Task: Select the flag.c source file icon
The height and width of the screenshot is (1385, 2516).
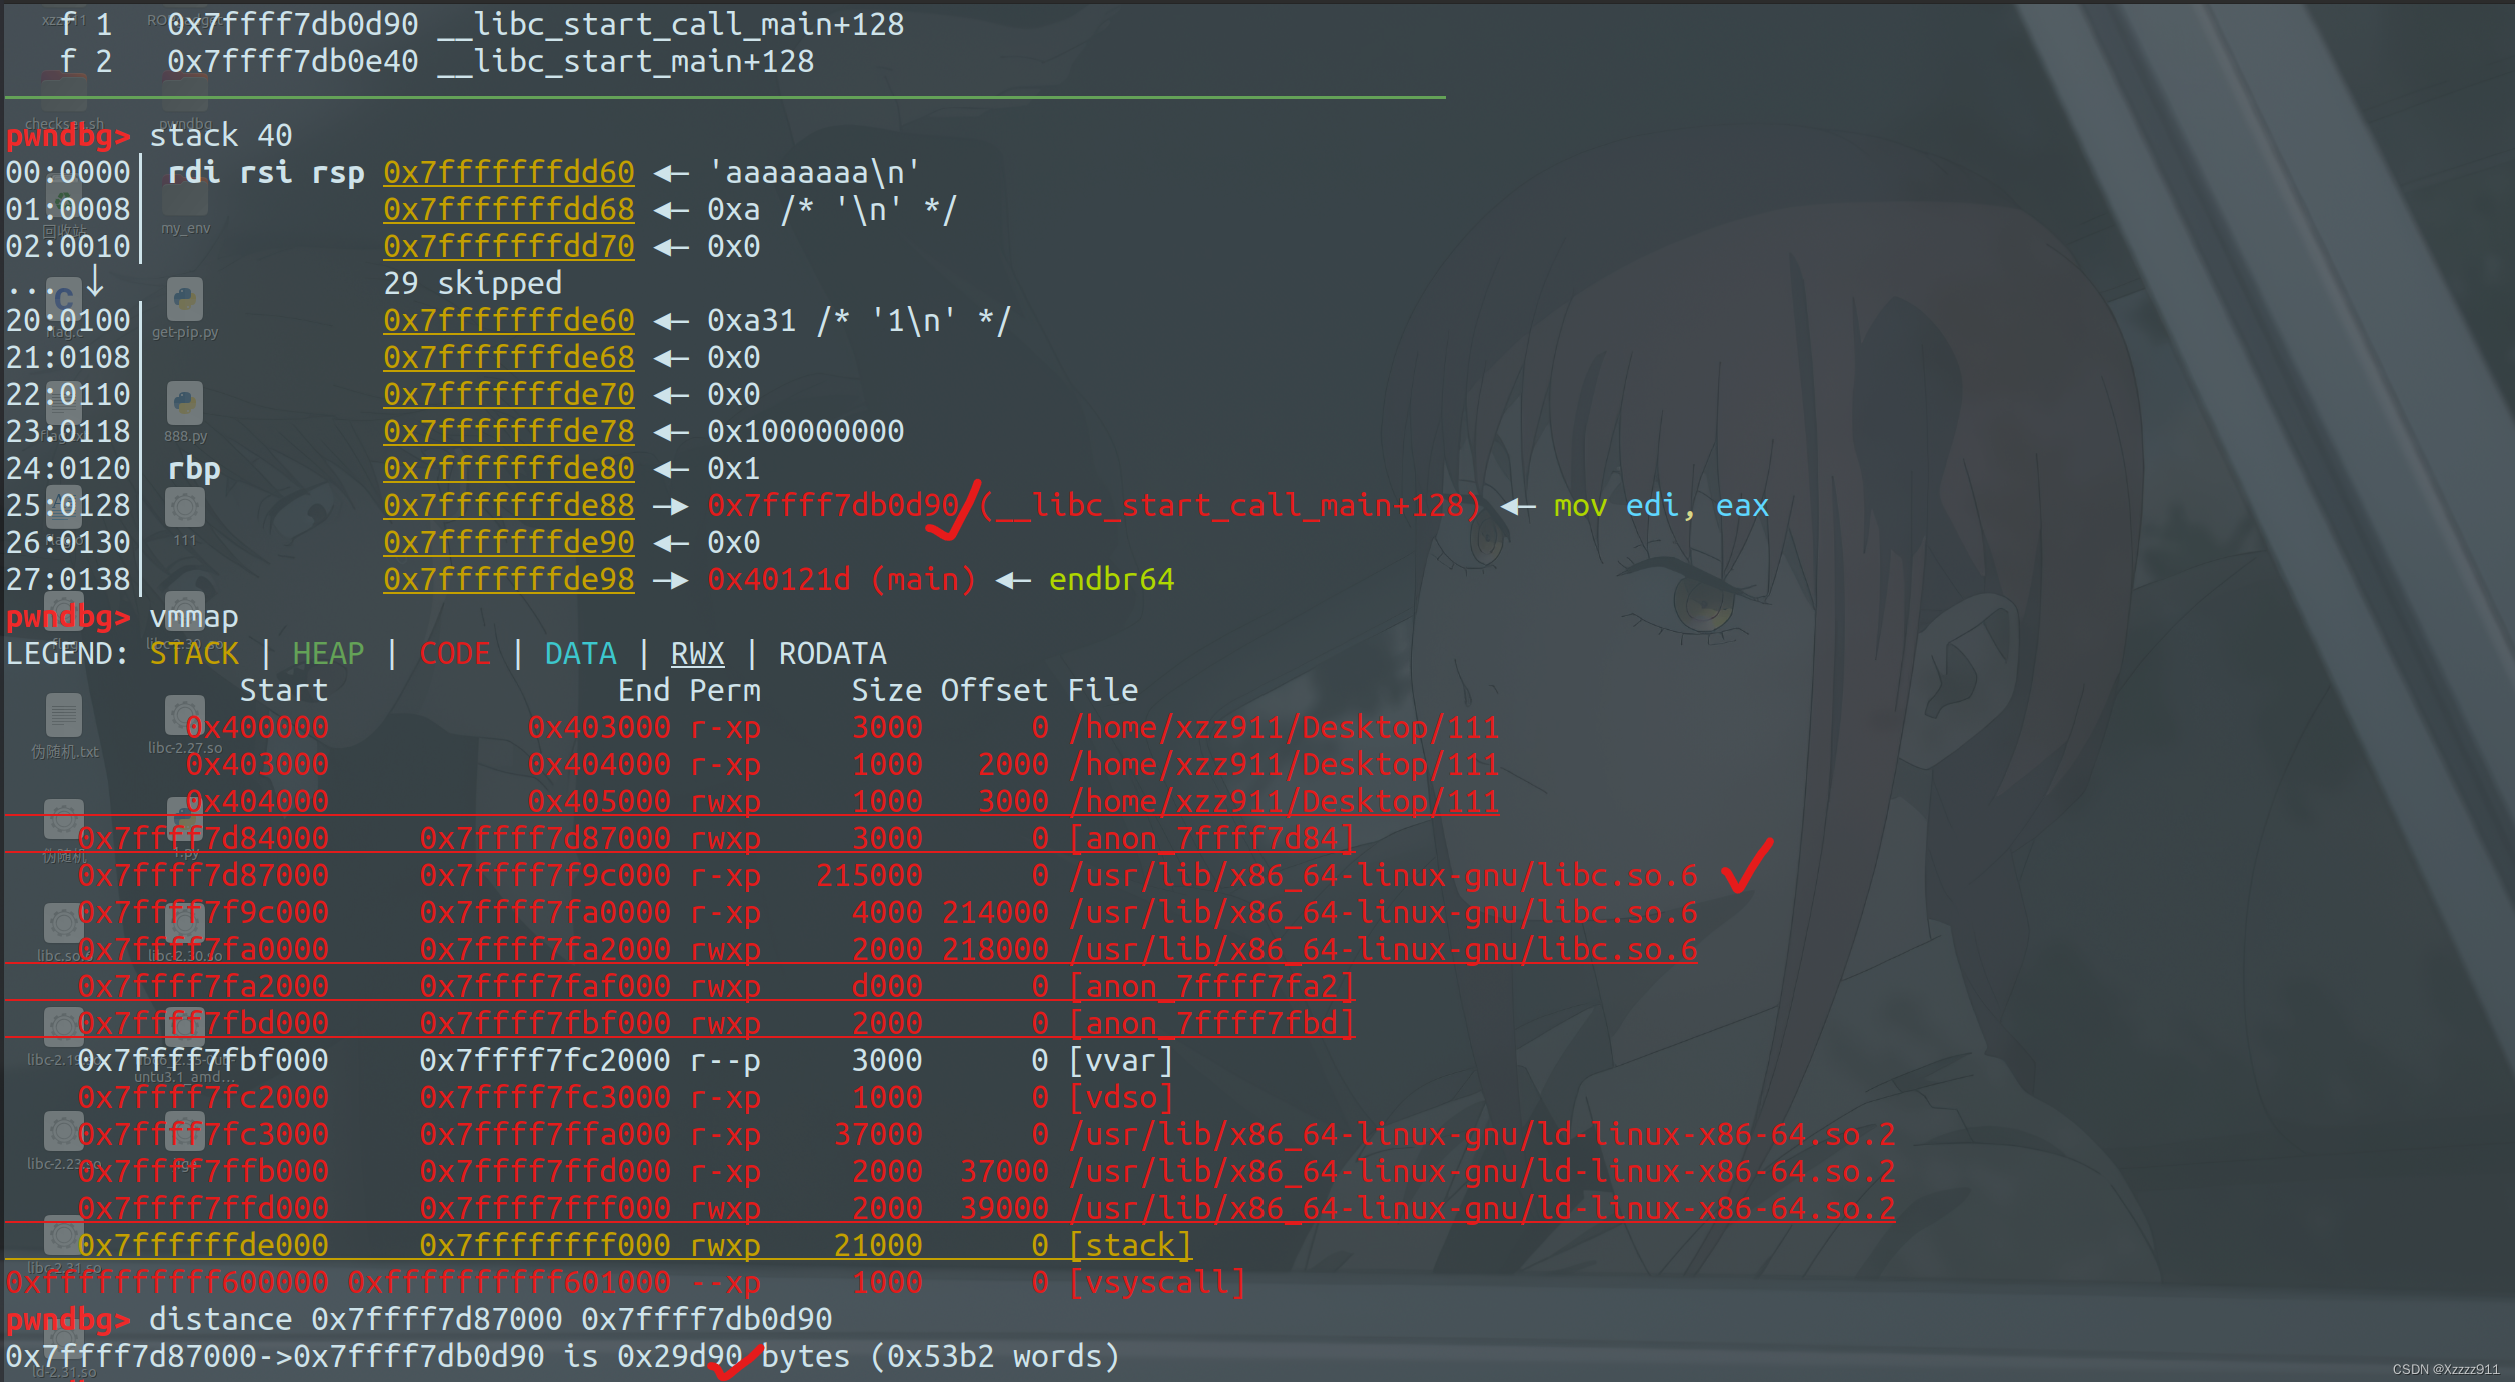Action: tap(64, 300)
